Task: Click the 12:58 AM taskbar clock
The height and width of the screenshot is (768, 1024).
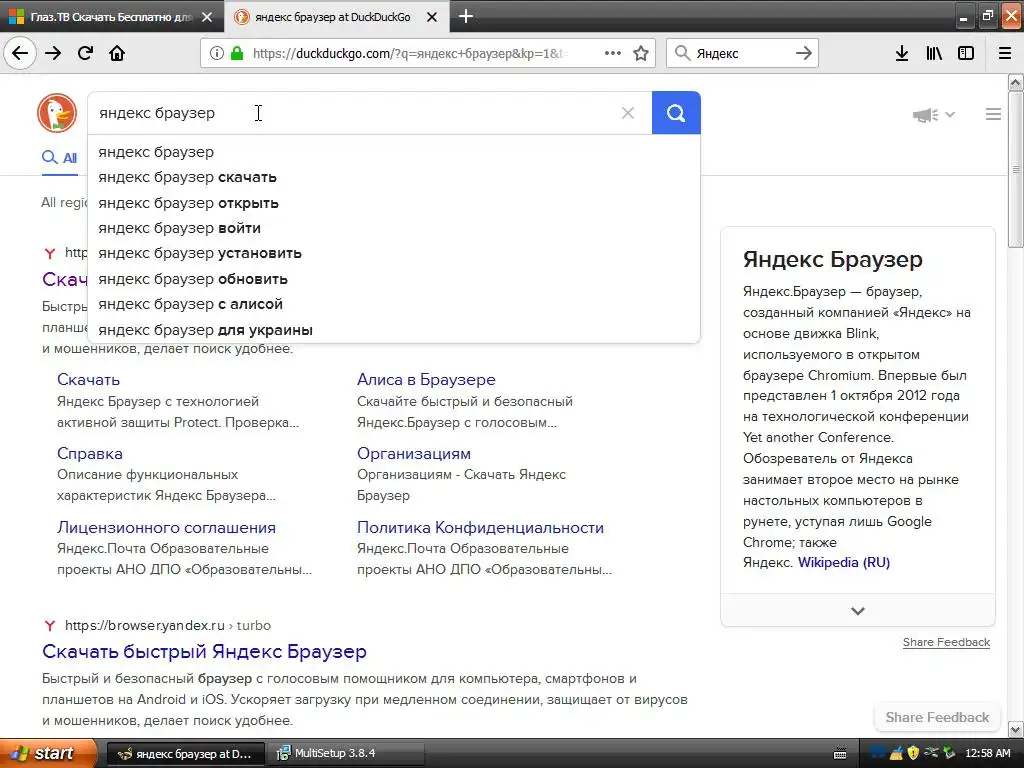Action: click(987, 753)
